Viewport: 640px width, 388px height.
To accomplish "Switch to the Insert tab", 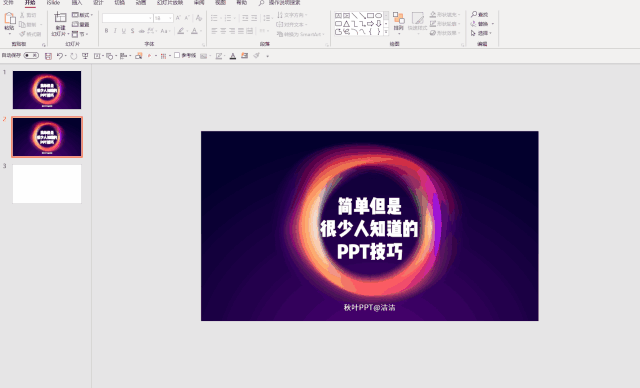I will pos(77,3).
